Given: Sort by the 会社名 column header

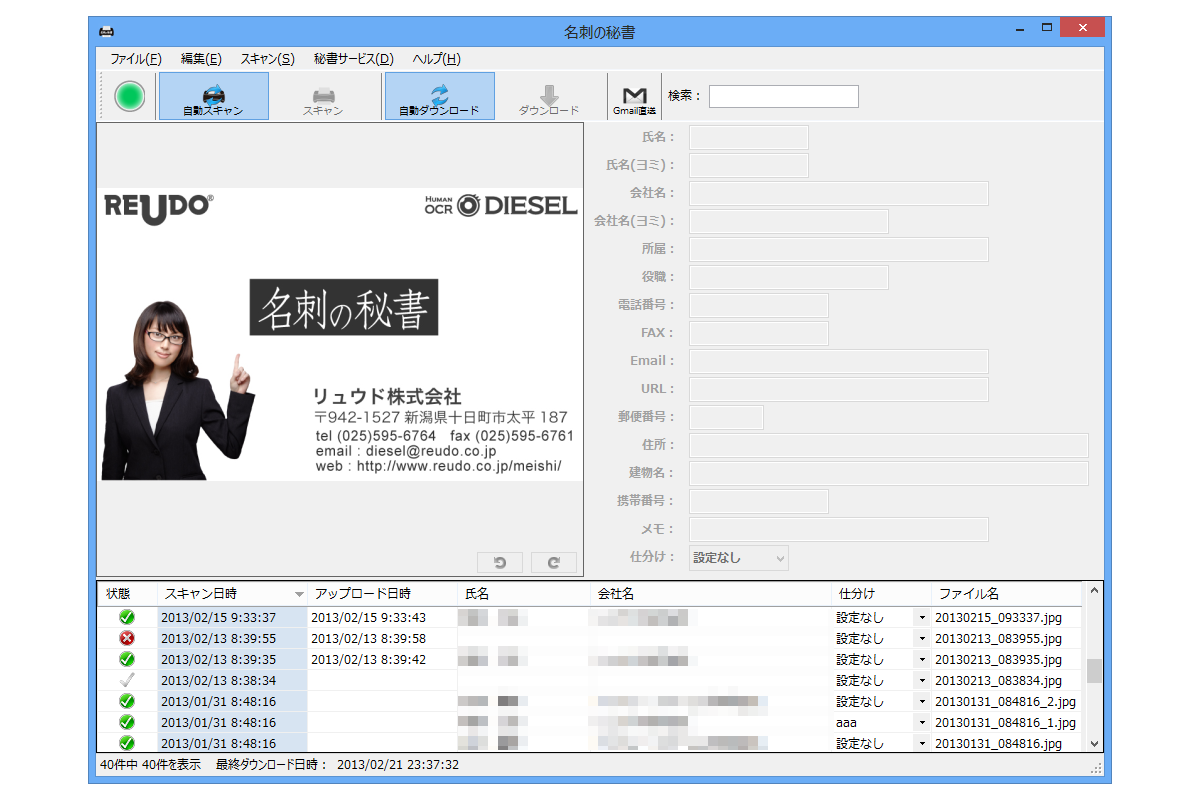Looking at the screenshot, I should (711, 594).
